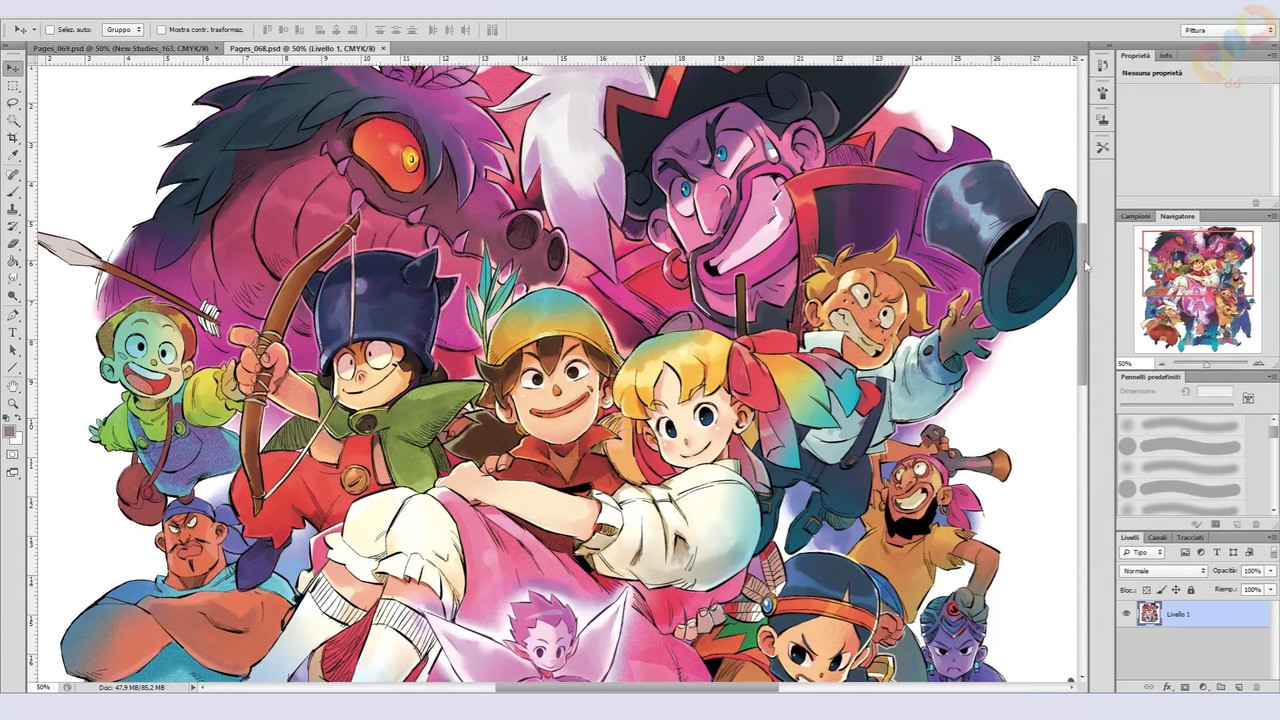Select the Move tool in the toolbox

coord(12,68)
